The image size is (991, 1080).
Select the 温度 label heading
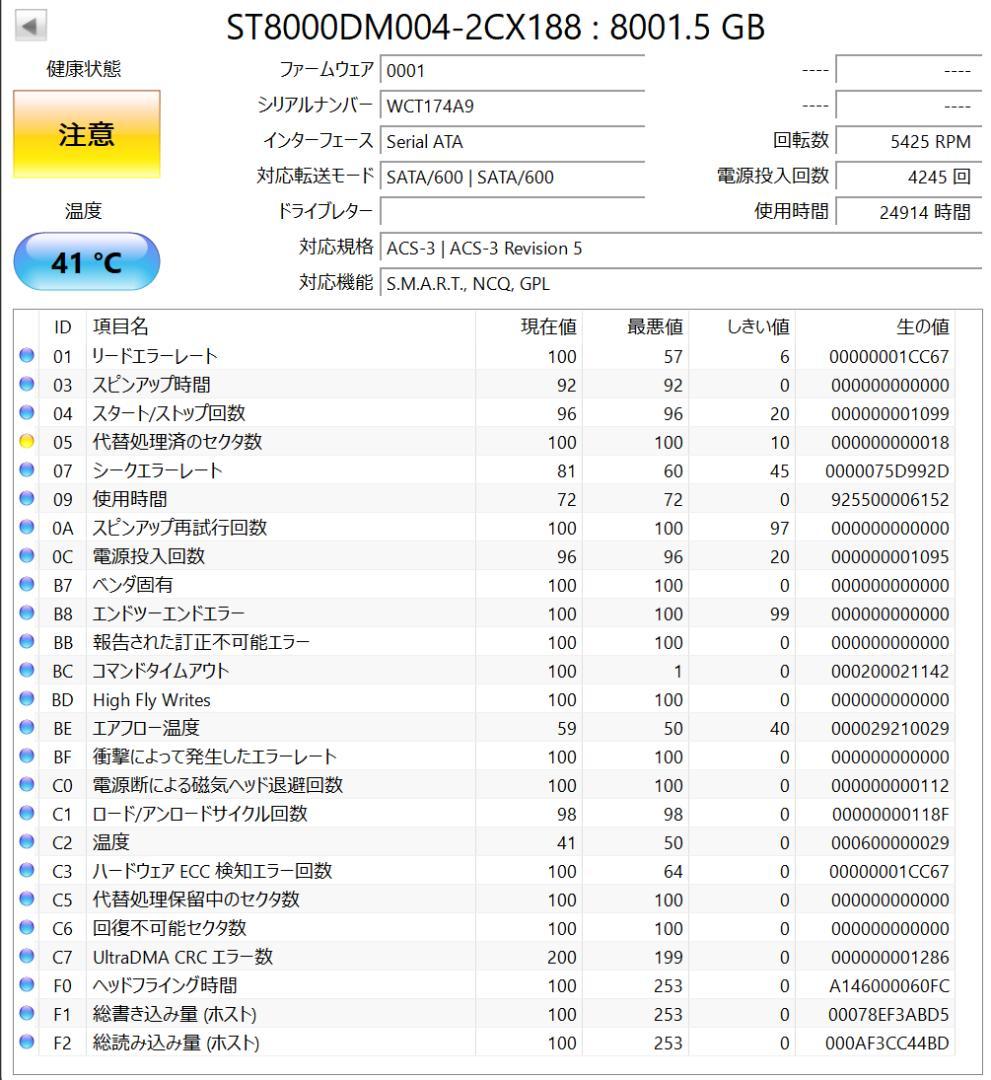click(82, 209)
